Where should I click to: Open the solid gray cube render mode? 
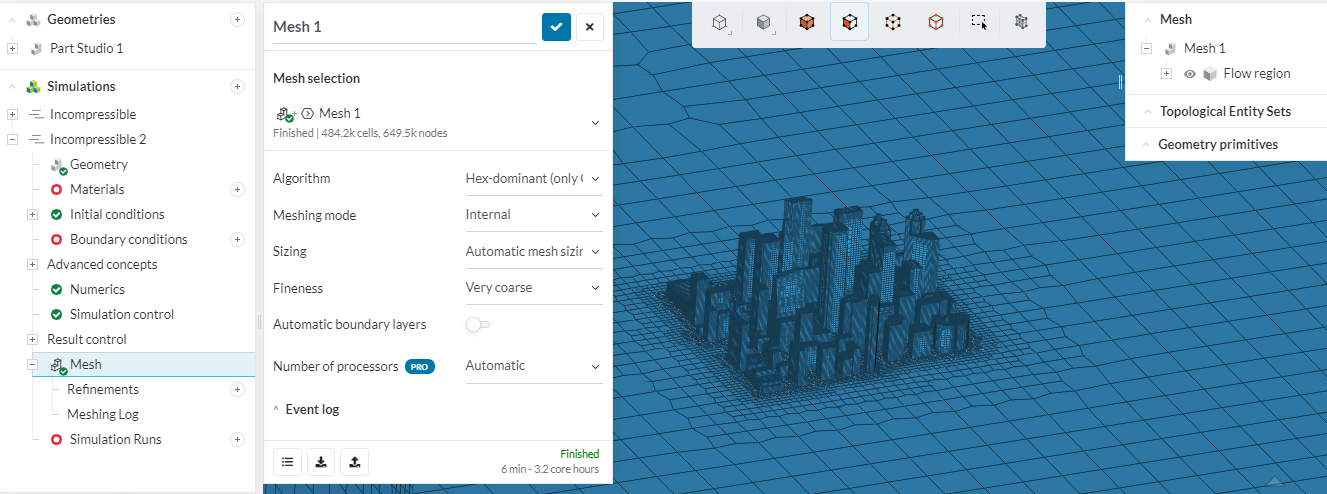point(763,22)
